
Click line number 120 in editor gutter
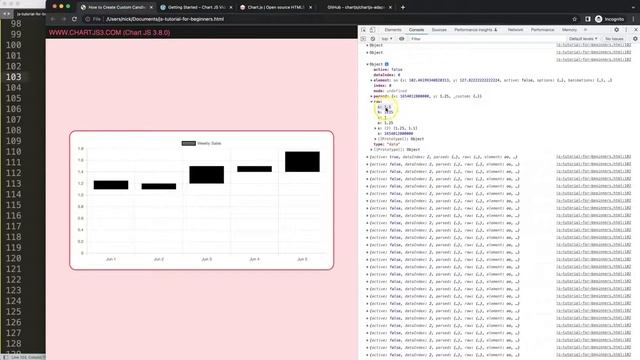[13, 258]
